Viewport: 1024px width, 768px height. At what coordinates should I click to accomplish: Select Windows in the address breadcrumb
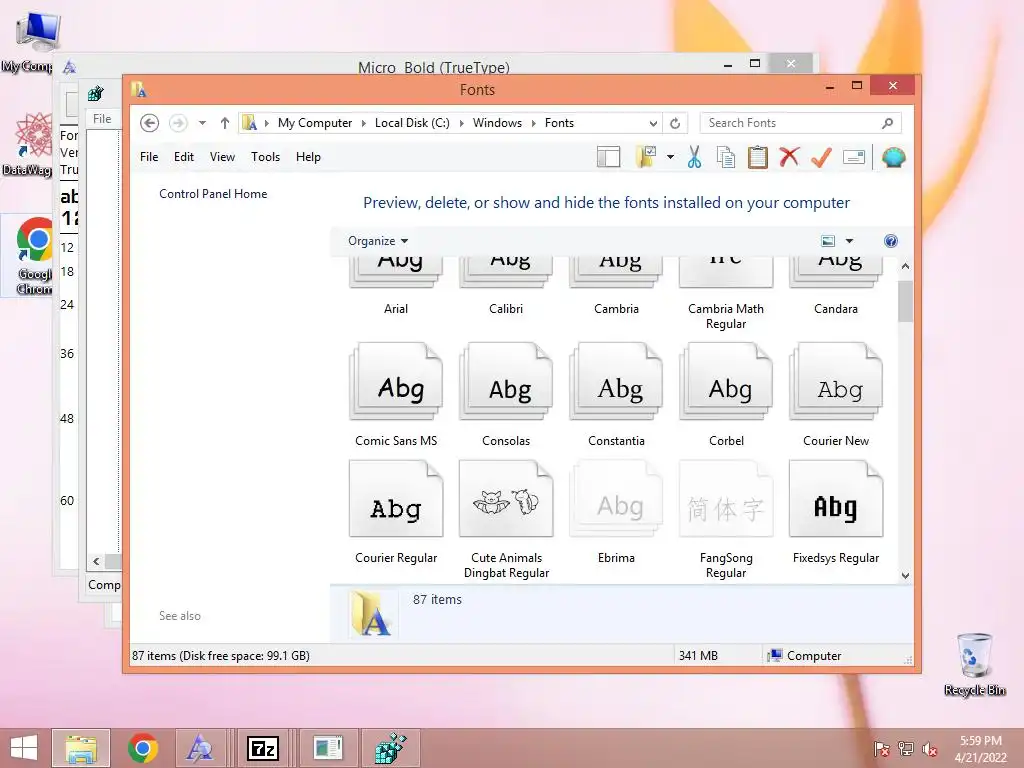497,123
